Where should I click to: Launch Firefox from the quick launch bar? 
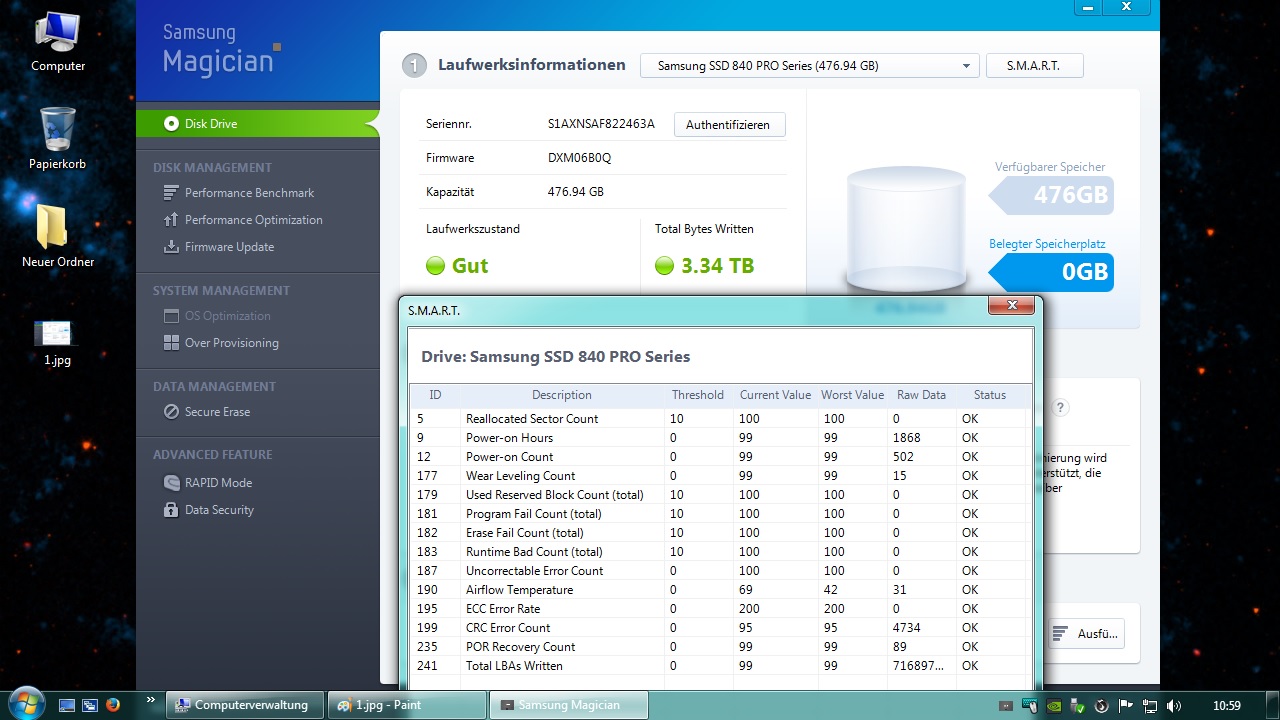113,705
